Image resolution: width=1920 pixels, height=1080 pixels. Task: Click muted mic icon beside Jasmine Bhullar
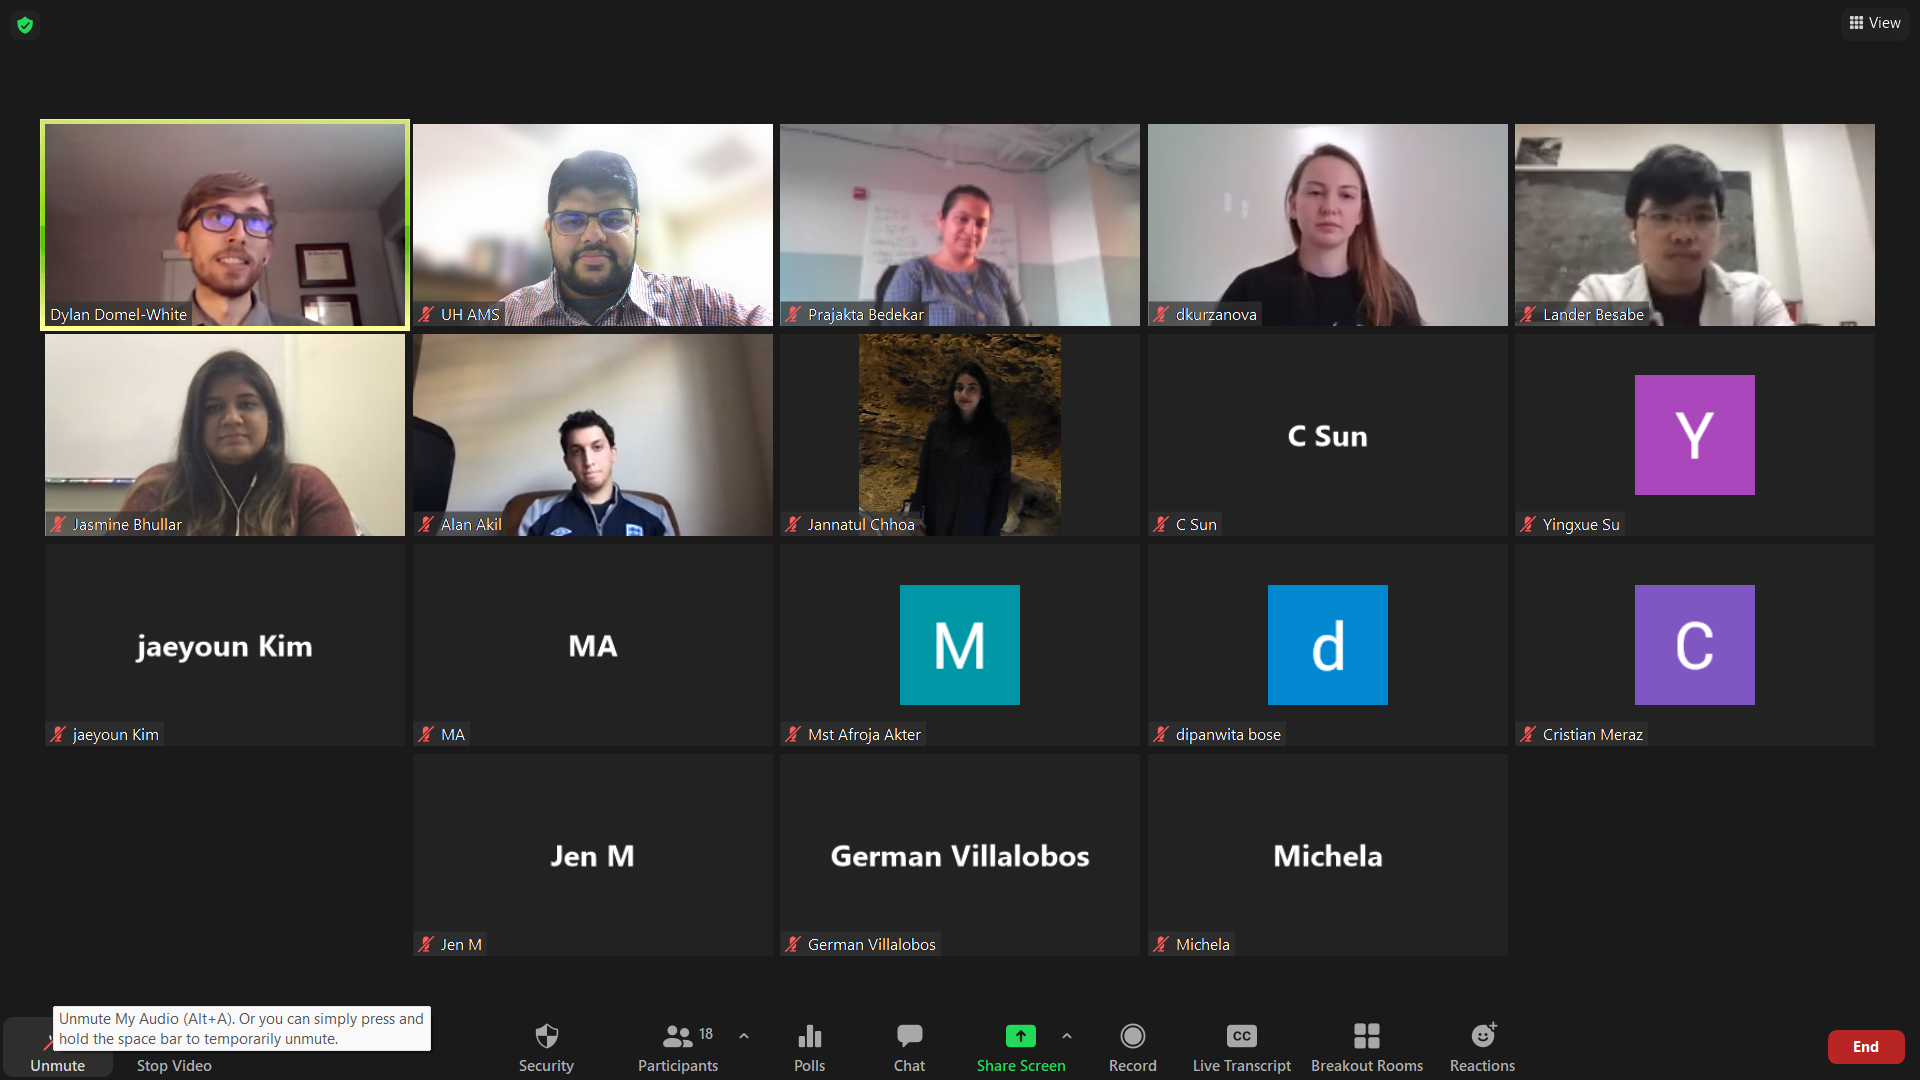pos(58,524)
